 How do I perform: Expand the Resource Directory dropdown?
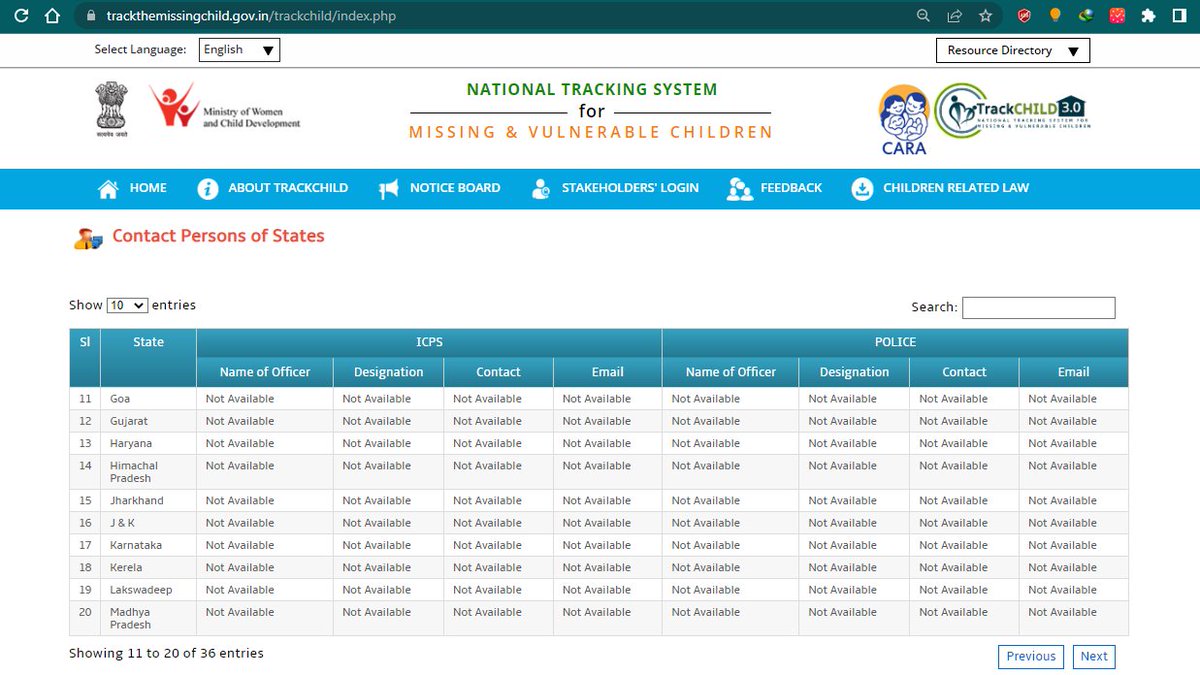(1013, 50)
